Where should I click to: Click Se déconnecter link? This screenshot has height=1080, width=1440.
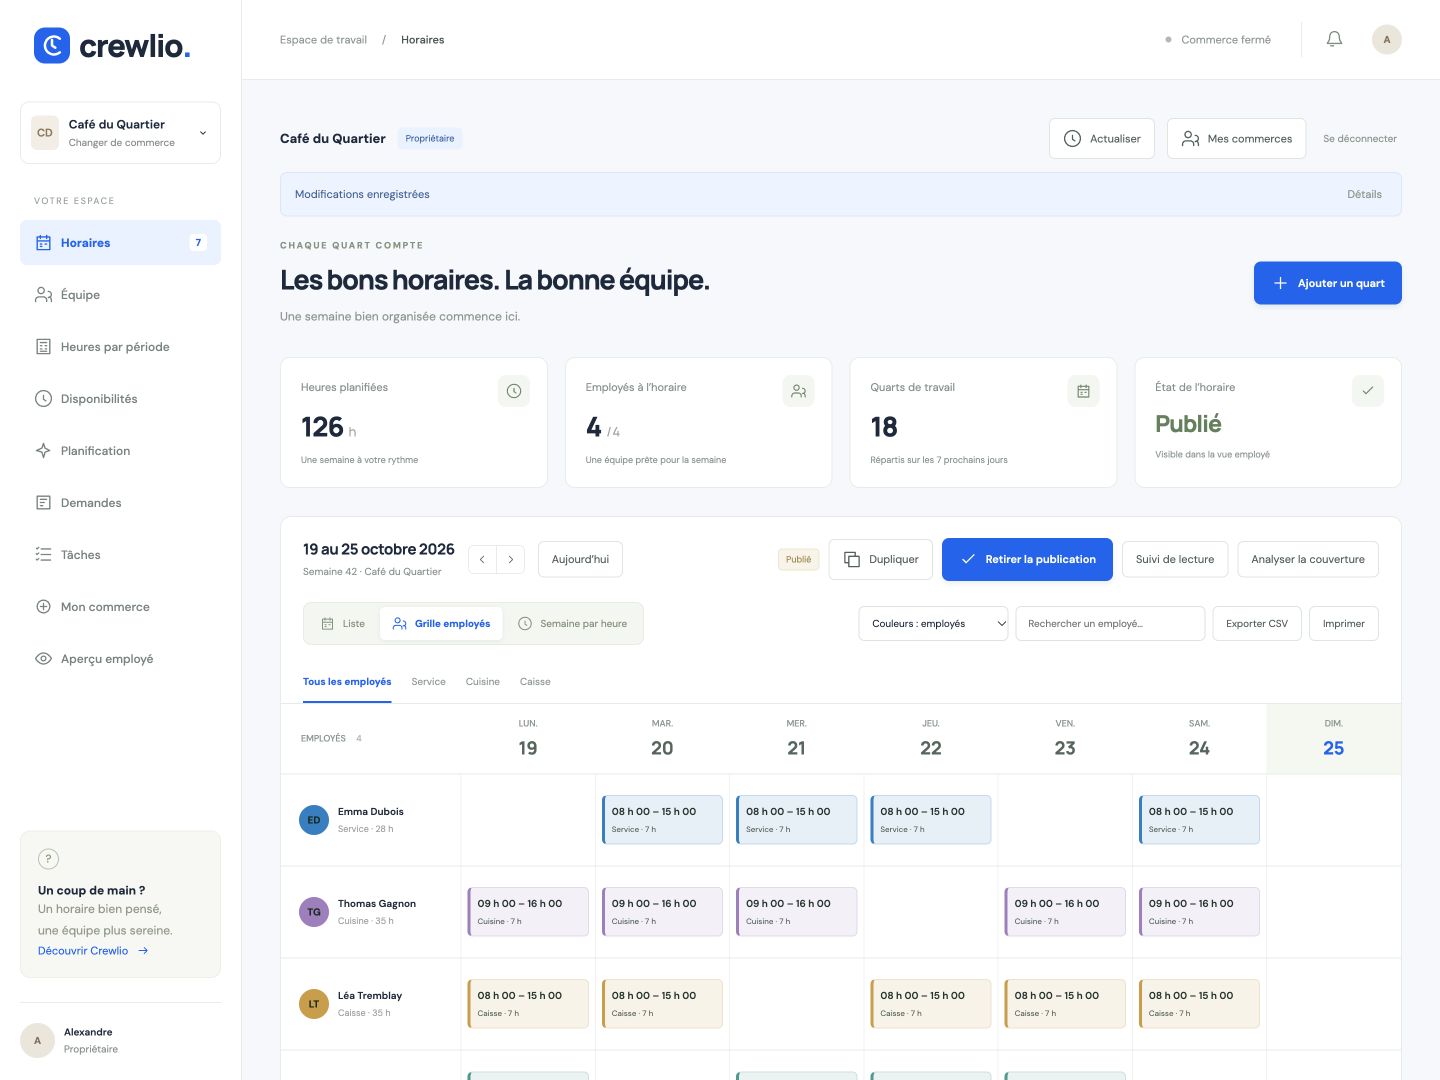[1360, 139]
